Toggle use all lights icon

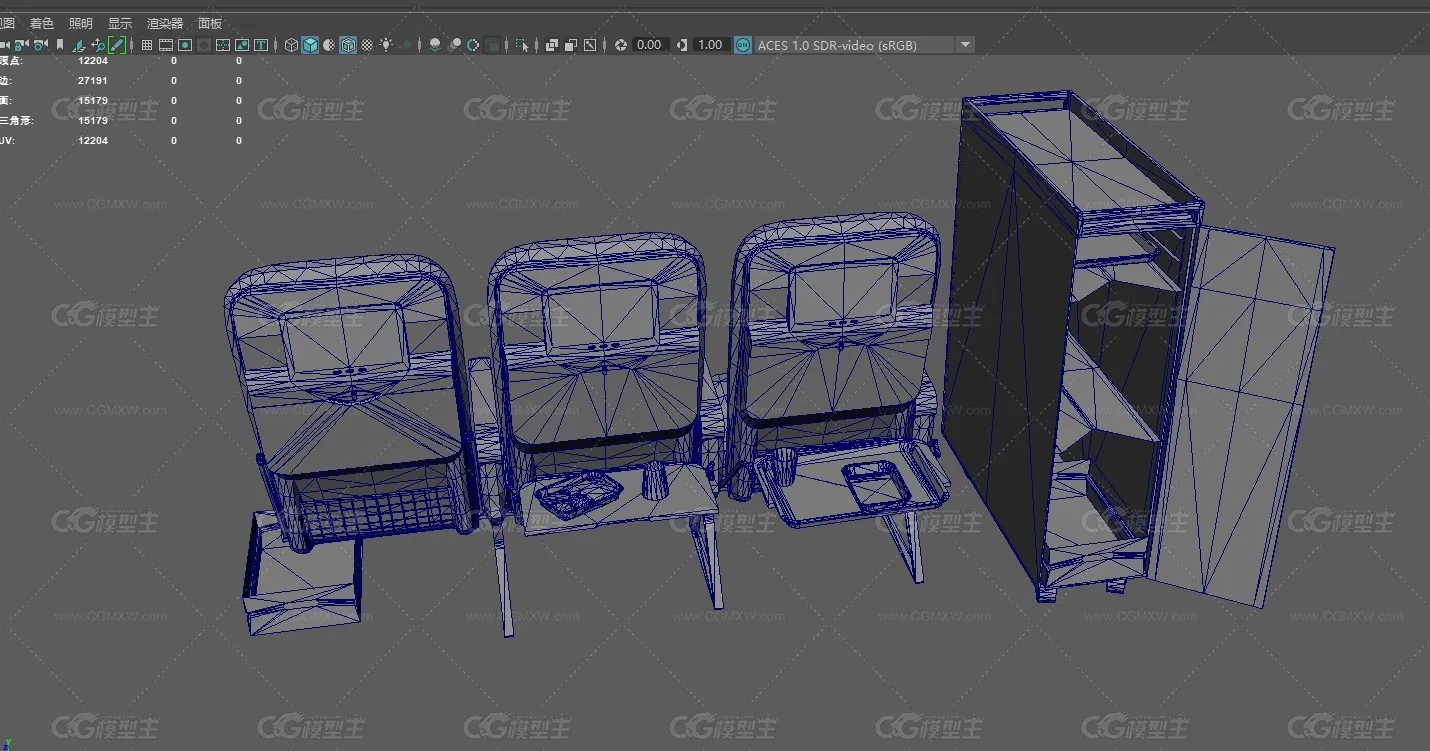point(386,45)
